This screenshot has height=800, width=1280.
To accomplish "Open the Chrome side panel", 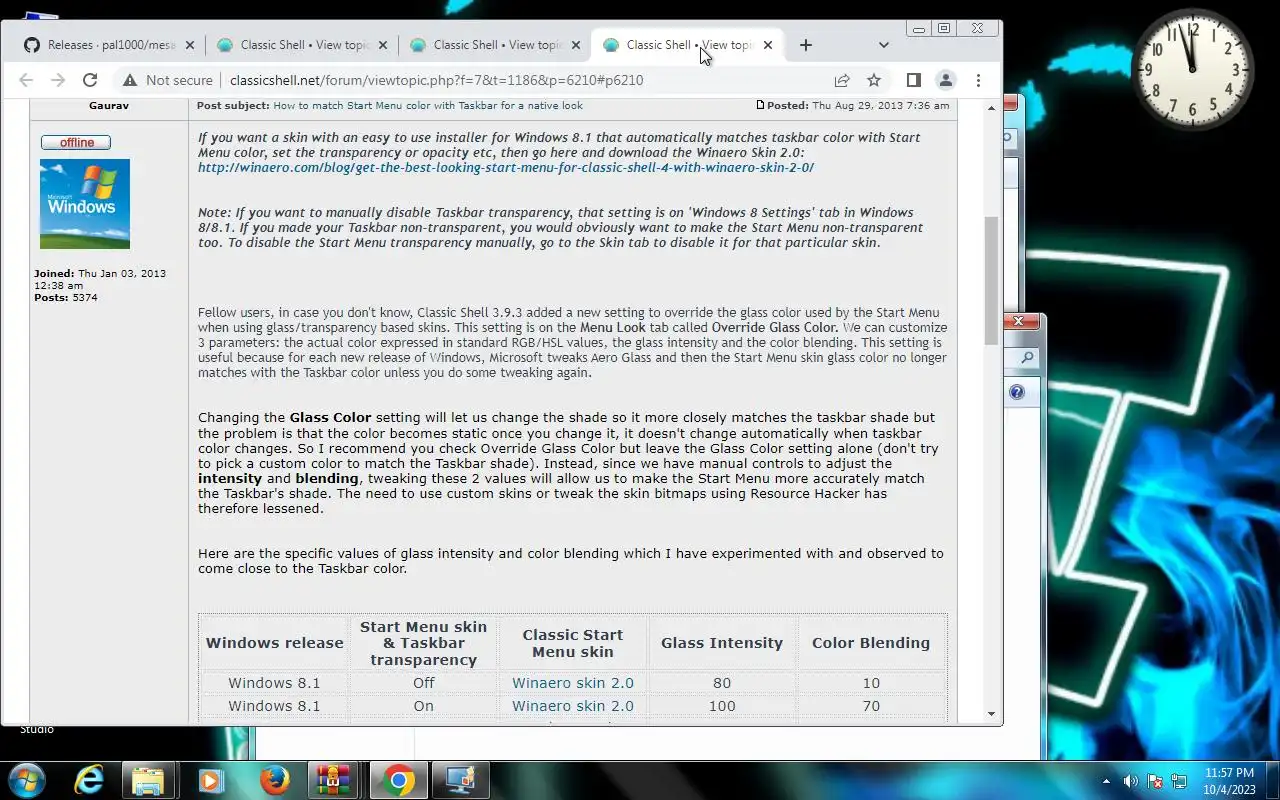I will (x=913, y=80).
